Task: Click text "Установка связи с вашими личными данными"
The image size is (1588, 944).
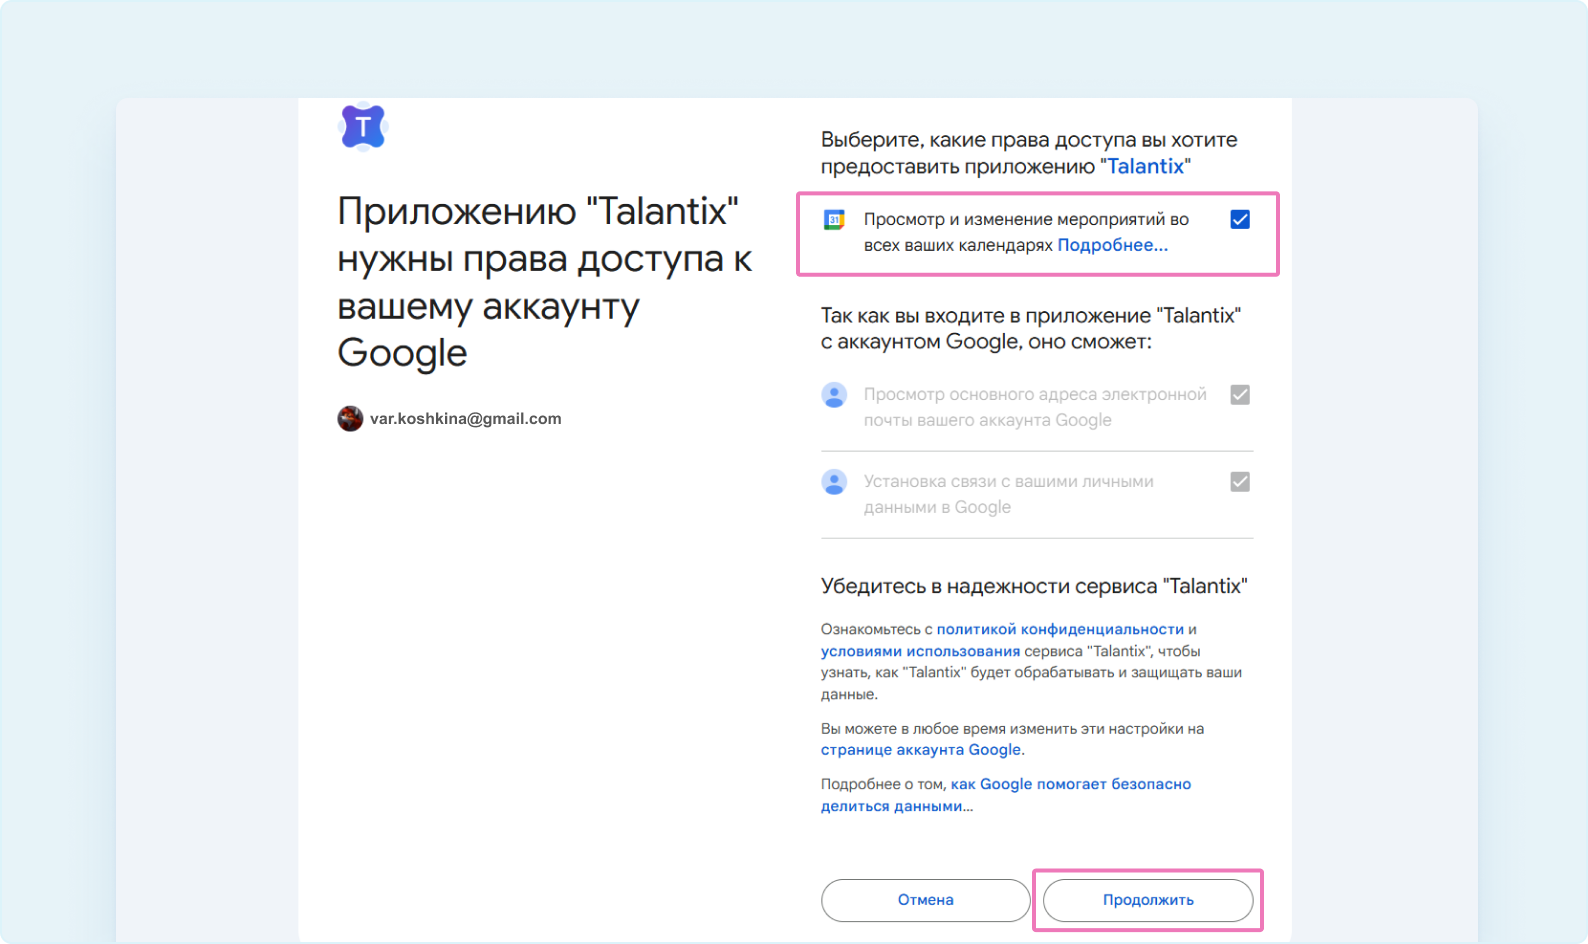Action: [x=1008, y=494]
